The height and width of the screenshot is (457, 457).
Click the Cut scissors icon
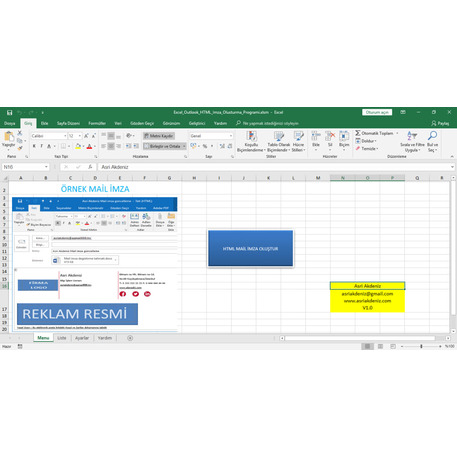20,133
